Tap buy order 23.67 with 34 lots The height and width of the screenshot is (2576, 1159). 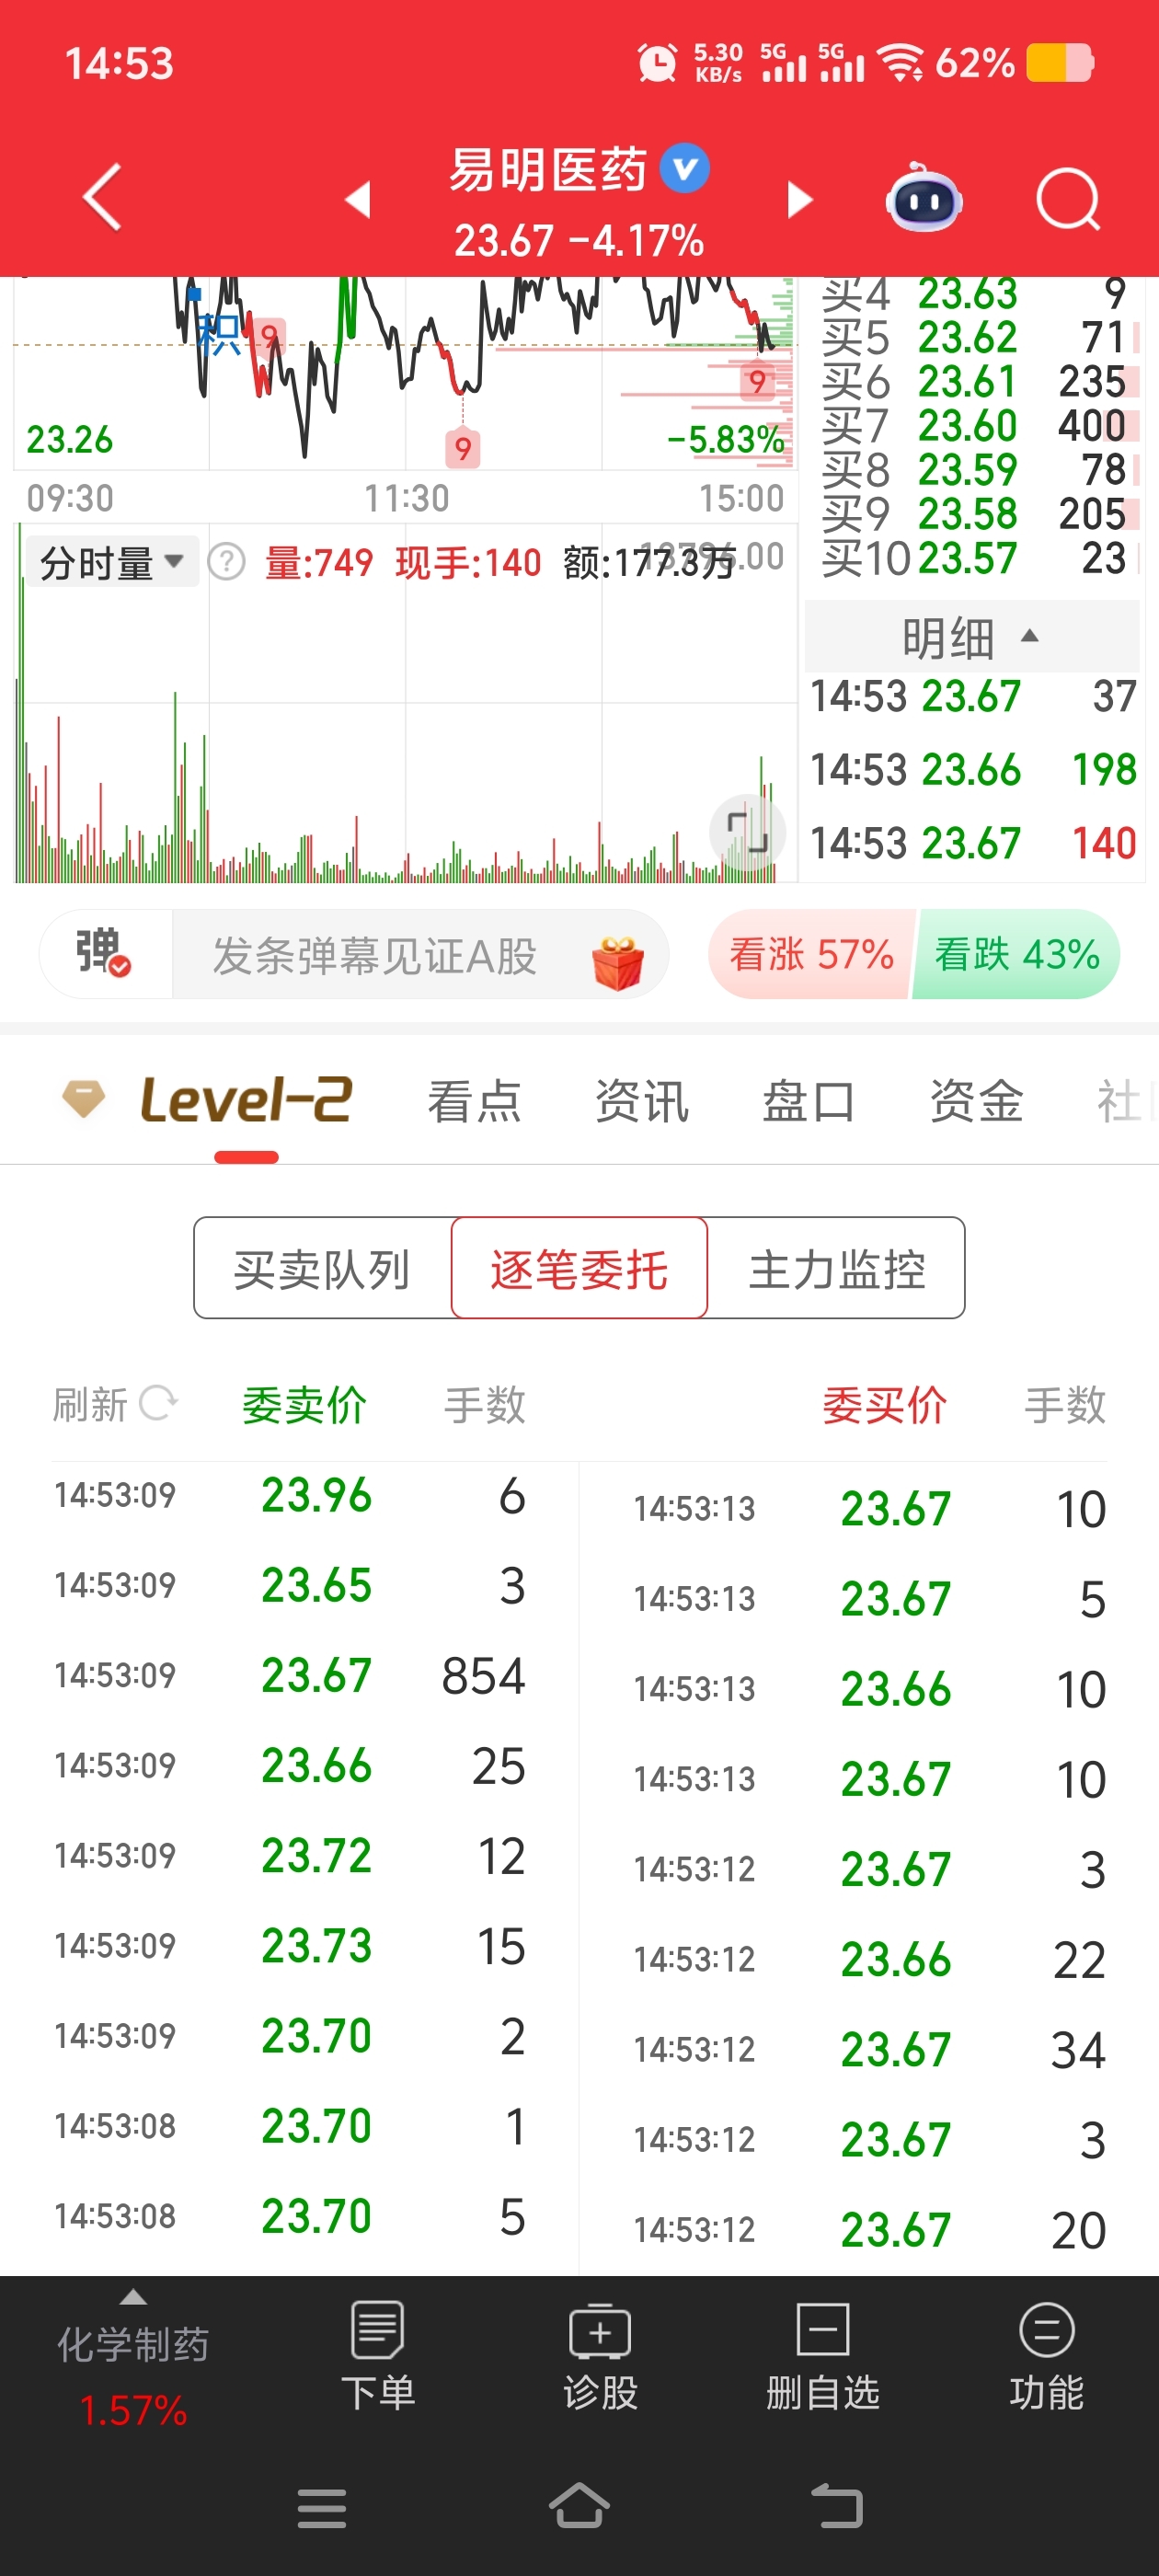[869, 2049]
